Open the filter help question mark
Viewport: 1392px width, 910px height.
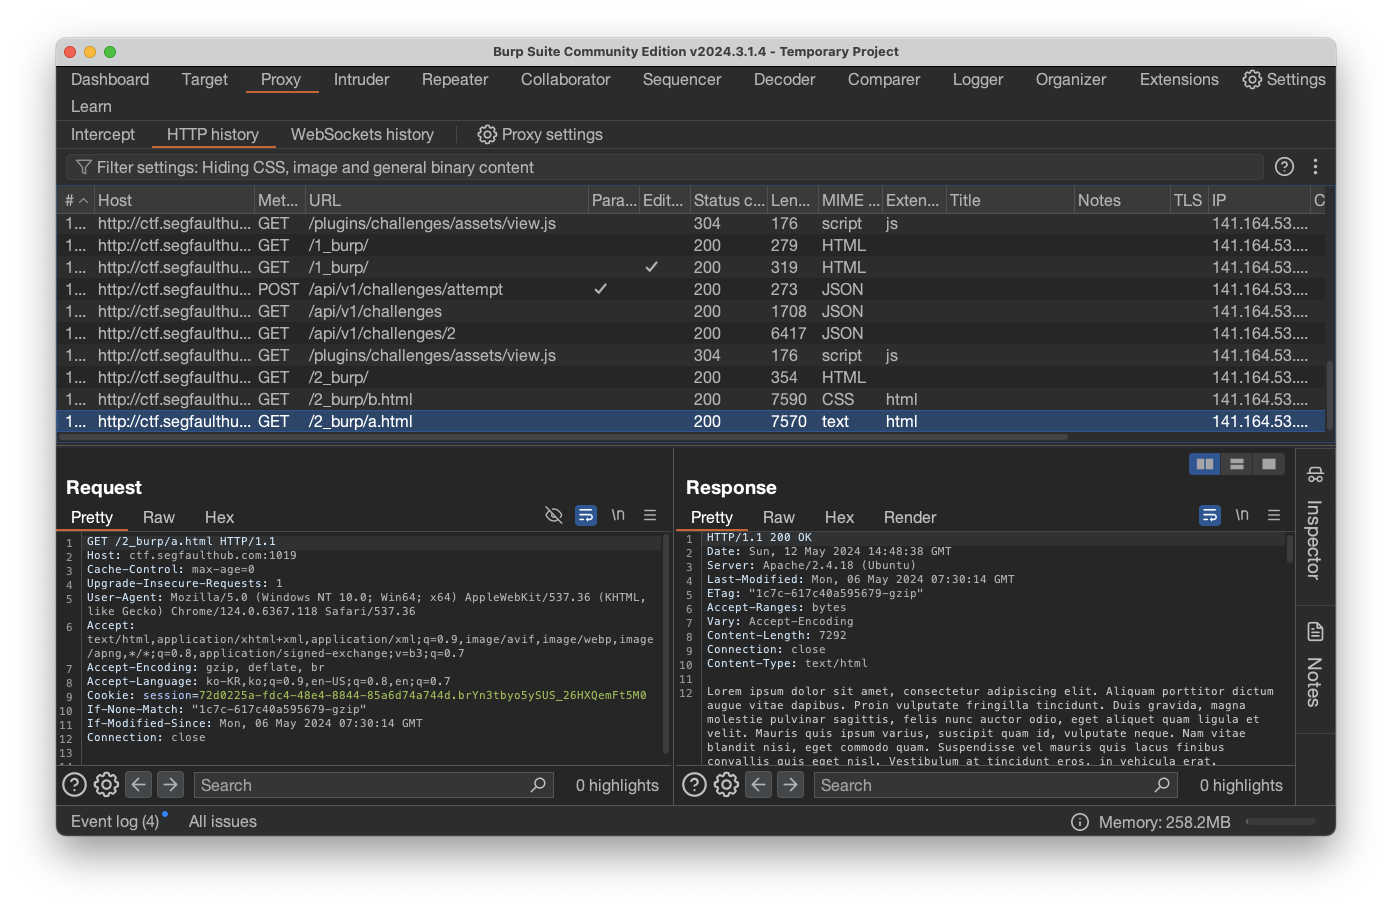tap(1284, 167)
